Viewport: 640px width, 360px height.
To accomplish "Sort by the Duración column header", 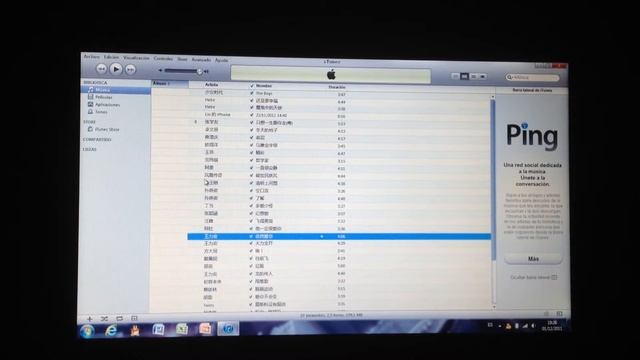I will 337,87.
